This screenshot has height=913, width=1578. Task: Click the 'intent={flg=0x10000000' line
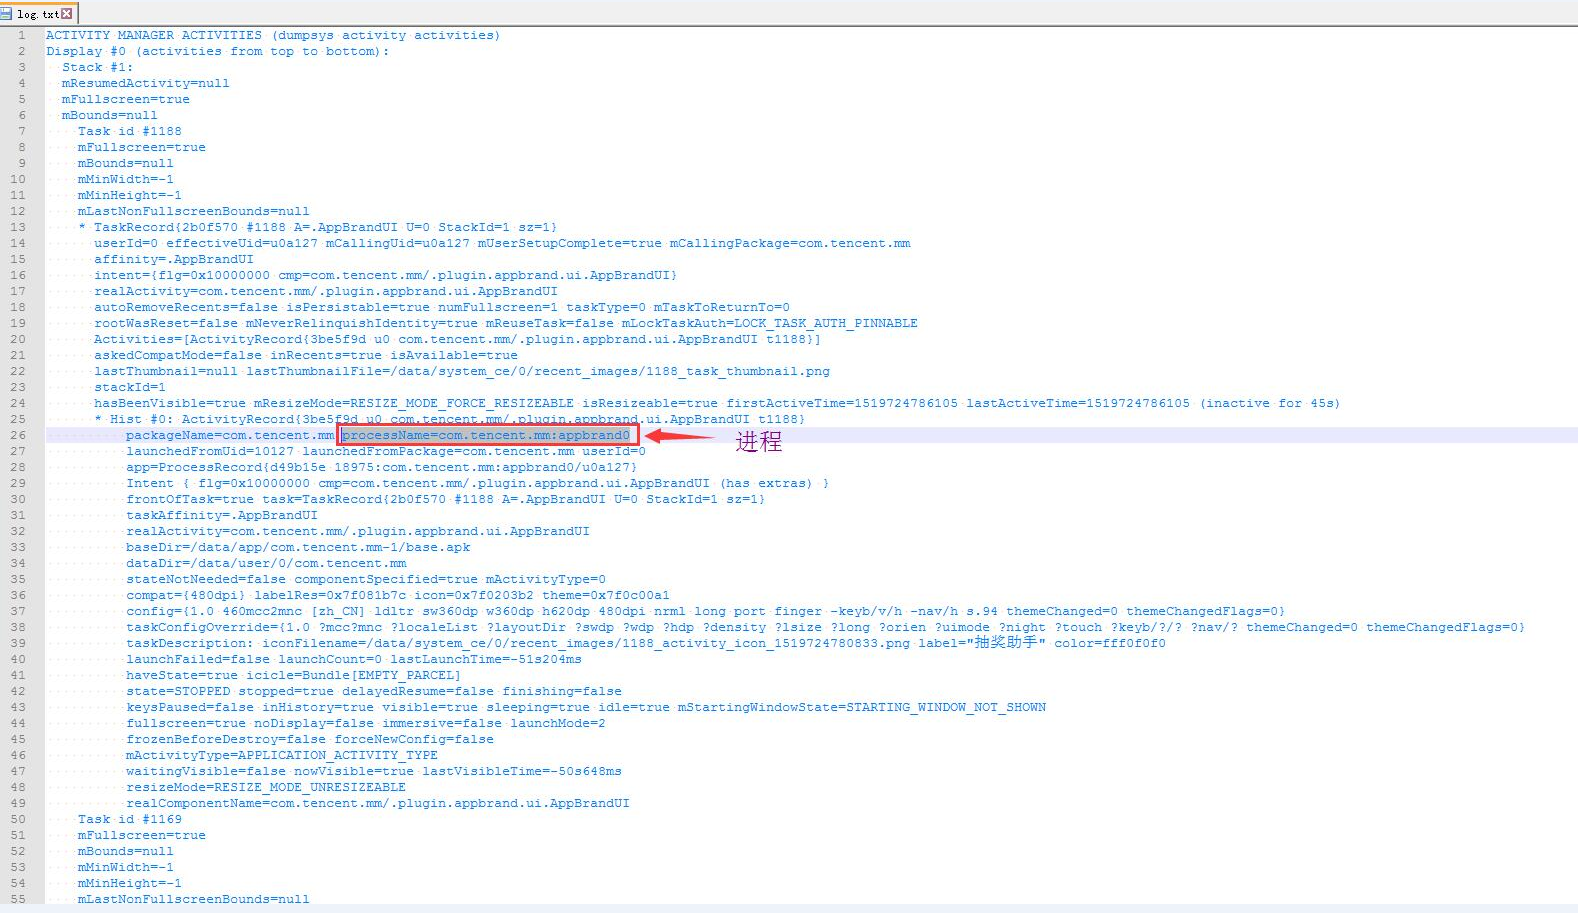click(x=386, y=275)
